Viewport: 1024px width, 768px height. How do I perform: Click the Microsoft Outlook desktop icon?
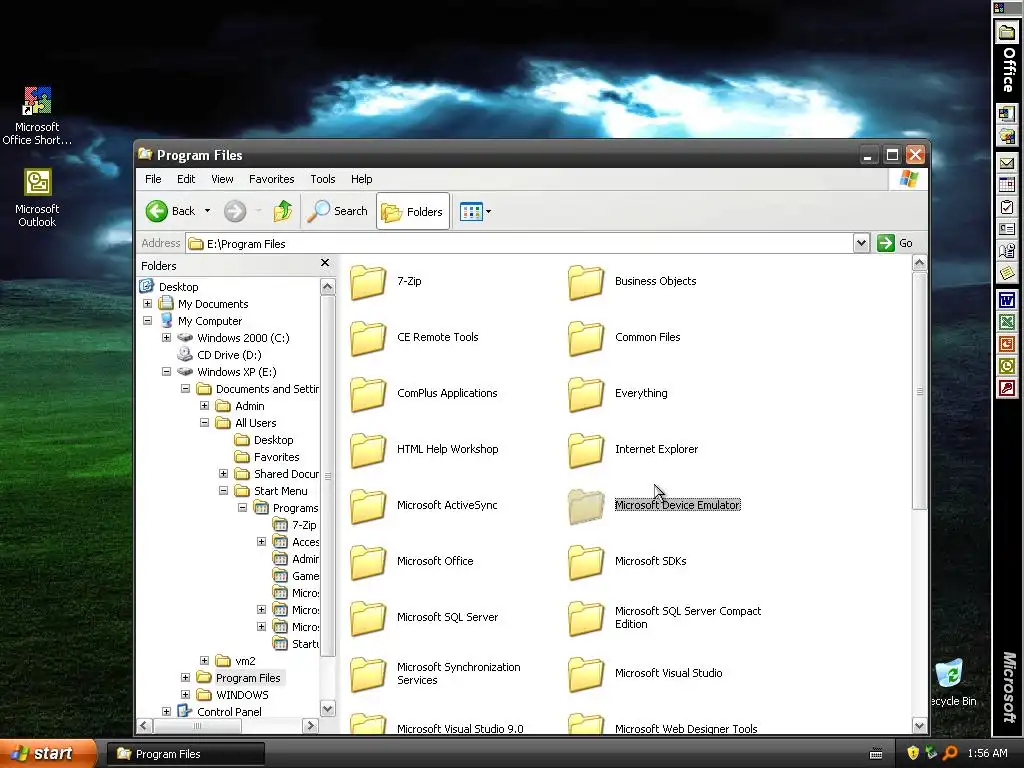point(37,198)
